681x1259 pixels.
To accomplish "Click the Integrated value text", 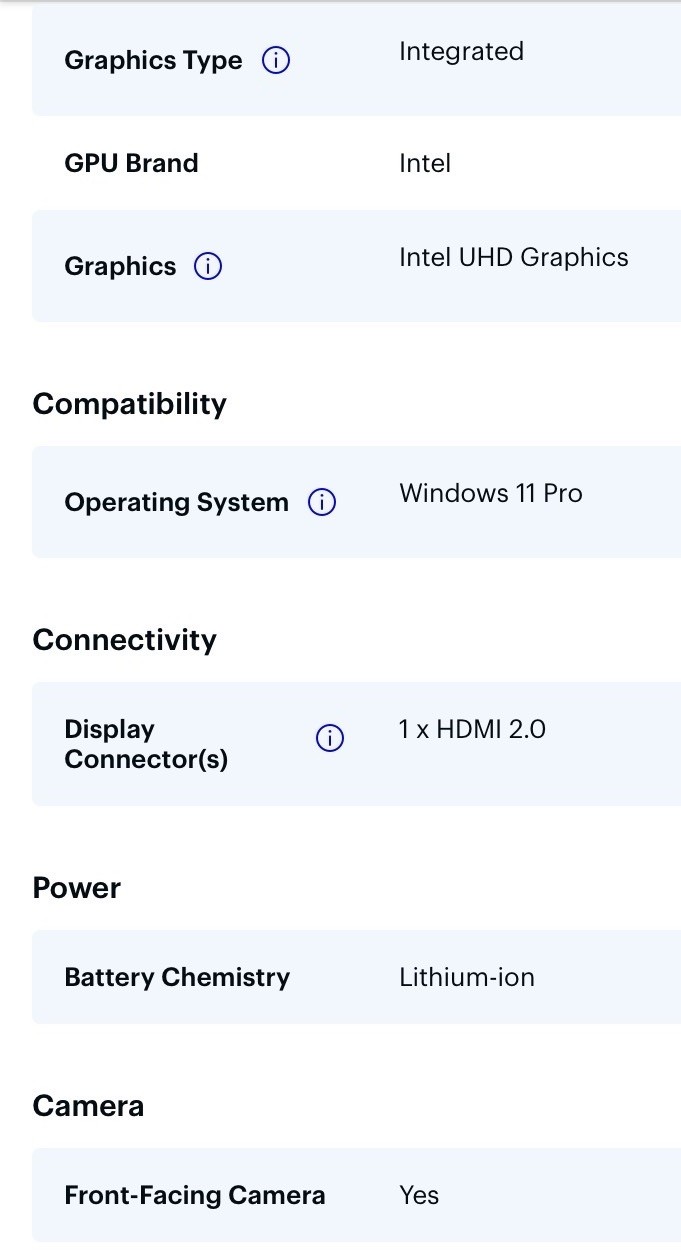I will (461, 52).
